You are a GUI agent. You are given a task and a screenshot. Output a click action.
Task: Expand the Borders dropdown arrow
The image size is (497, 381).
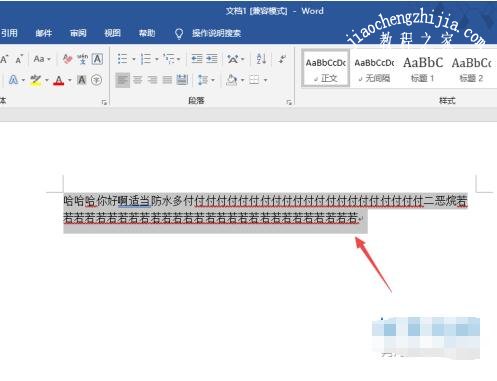[265, 80]
